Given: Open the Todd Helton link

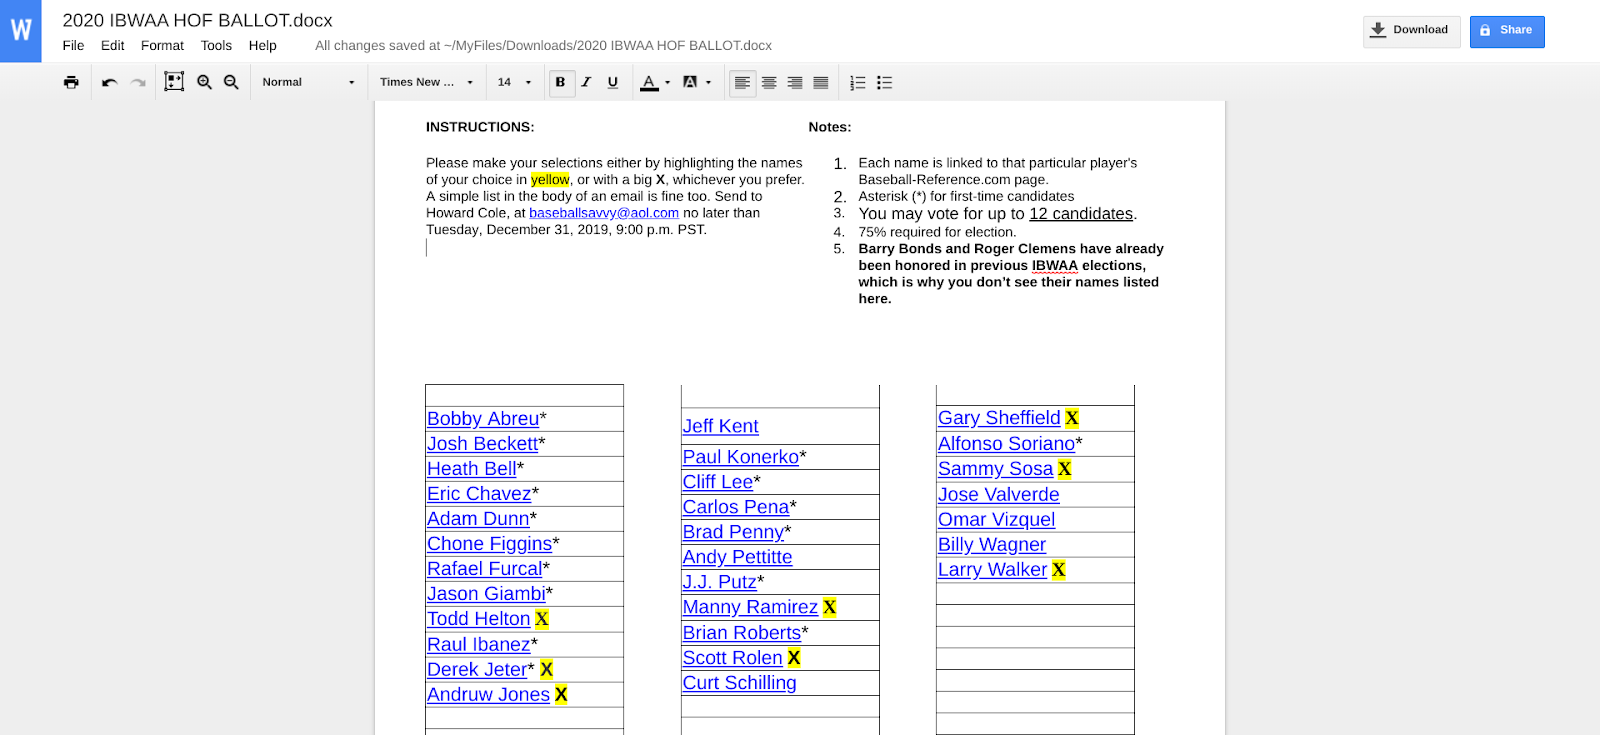Looking at the screenshot, I should pyautogui.click(x=478, y=619).
